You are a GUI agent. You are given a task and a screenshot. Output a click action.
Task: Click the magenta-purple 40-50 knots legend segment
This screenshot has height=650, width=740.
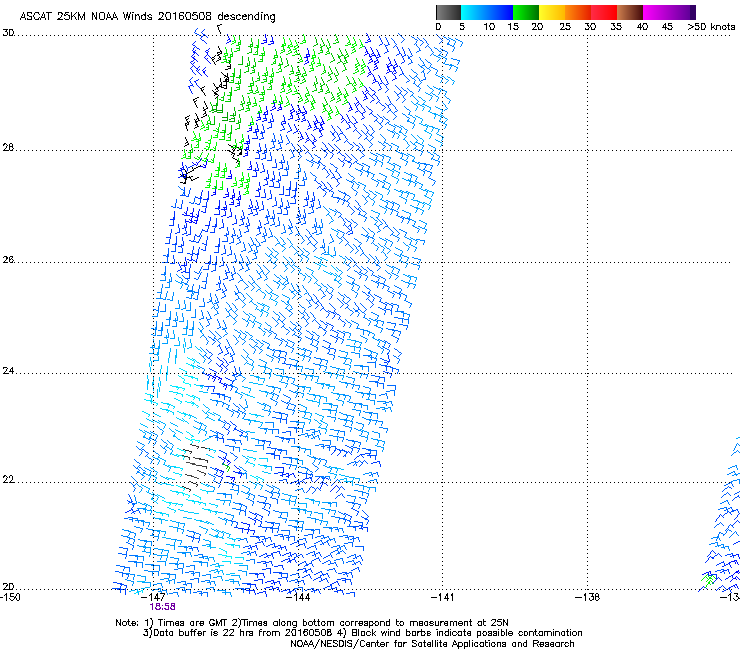[669, 12]
